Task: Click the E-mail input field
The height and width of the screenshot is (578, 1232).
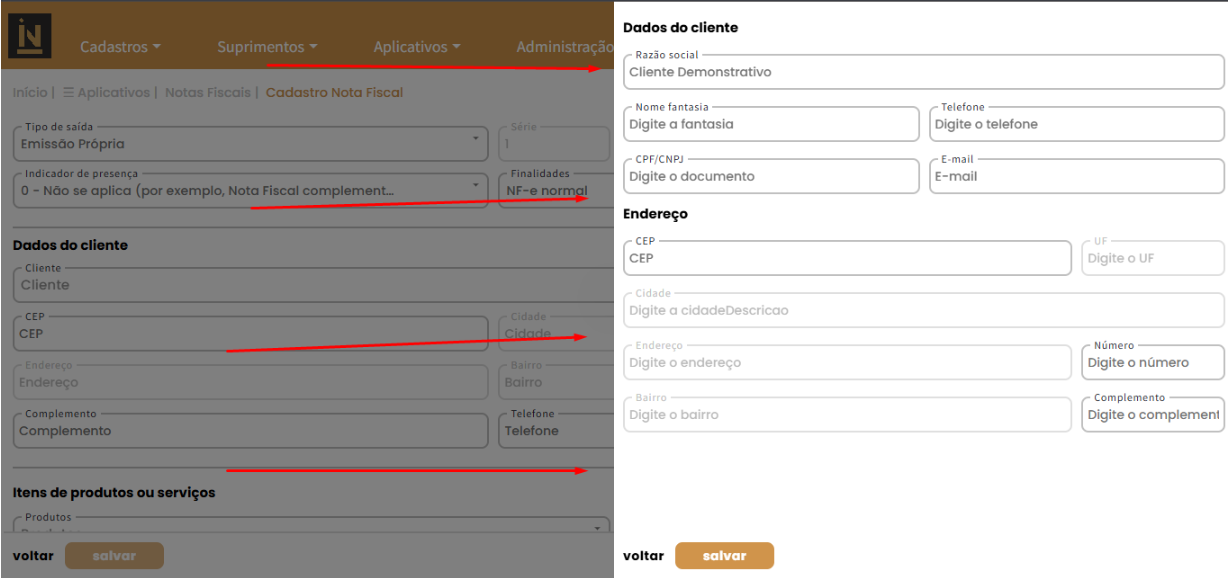Action: pos(1077,176)
